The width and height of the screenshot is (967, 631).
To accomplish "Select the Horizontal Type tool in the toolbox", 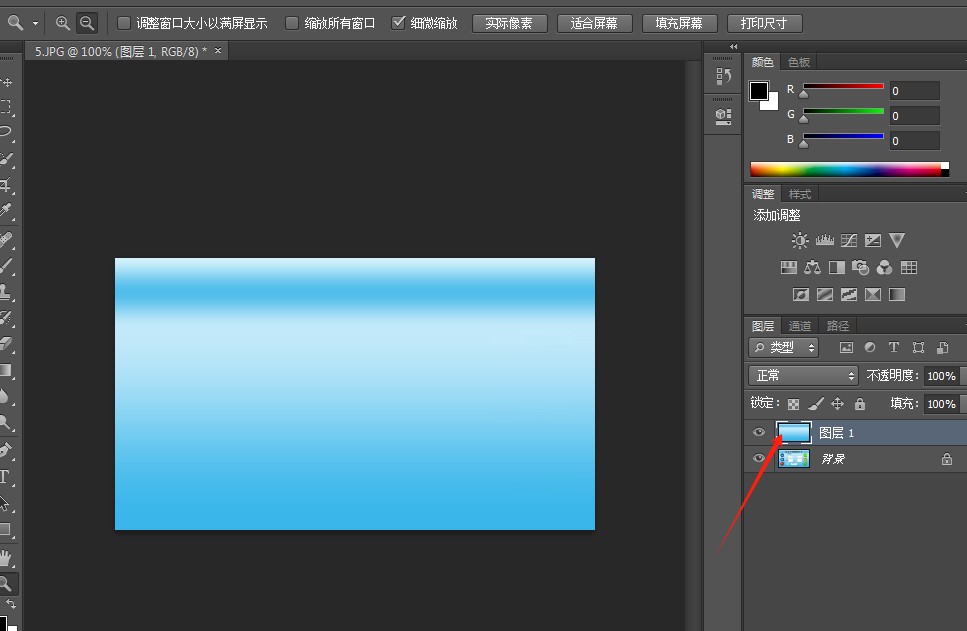I will tap(6, 476).
